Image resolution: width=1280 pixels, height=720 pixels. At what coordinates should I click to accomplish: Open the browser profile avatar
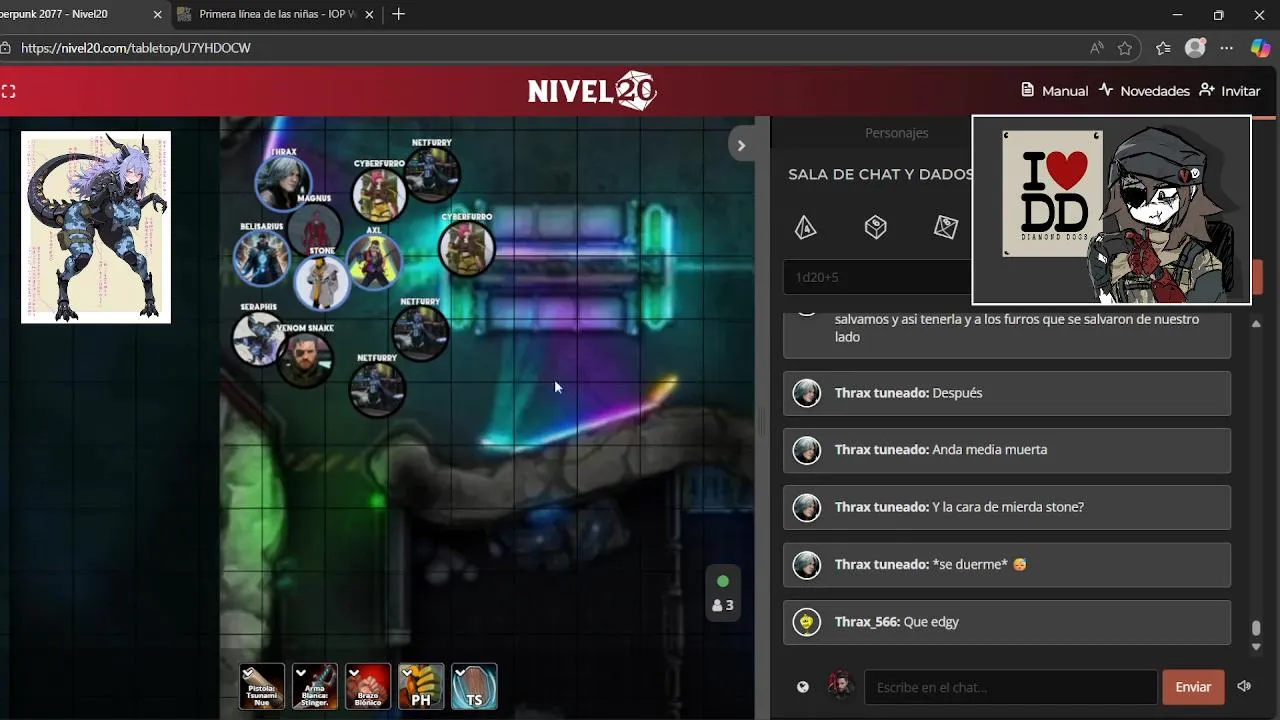(1195, 48)
